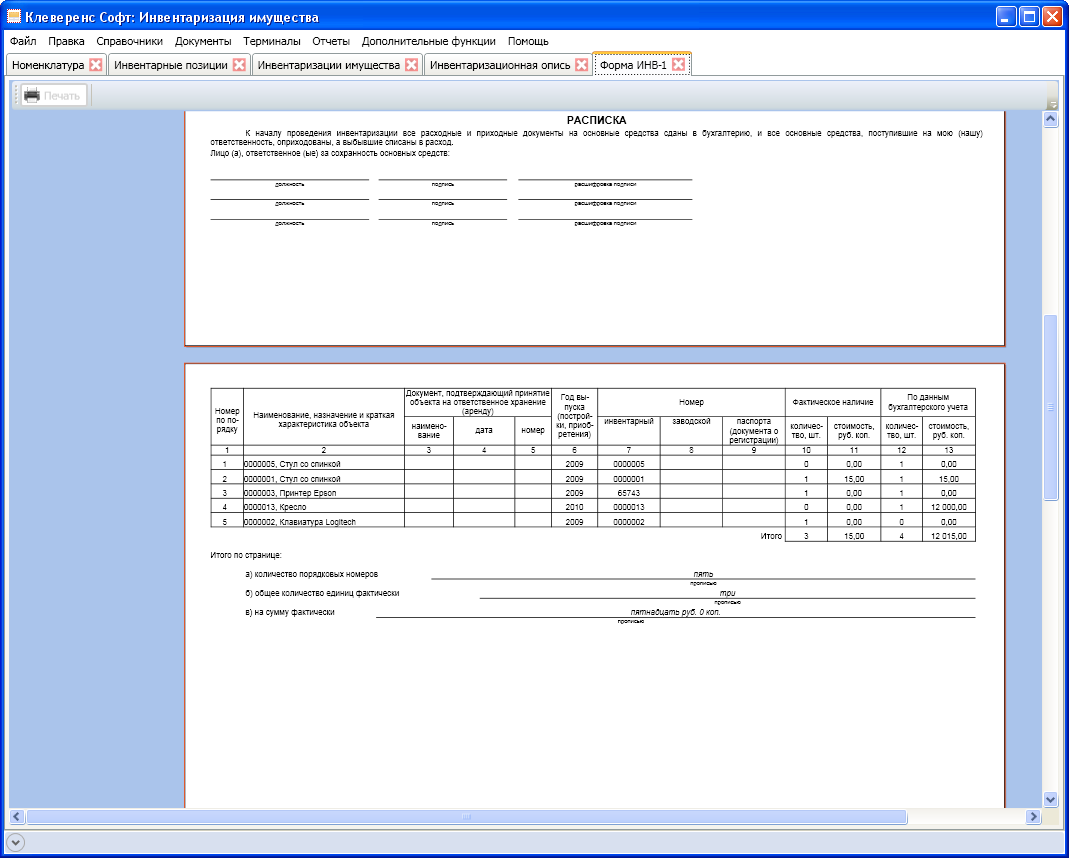Click 'а) количество порядковых номеров' line
Image resolution: width=1069 pixels, height=858 pixels.
pyautogui.click(x=312, y=574)
